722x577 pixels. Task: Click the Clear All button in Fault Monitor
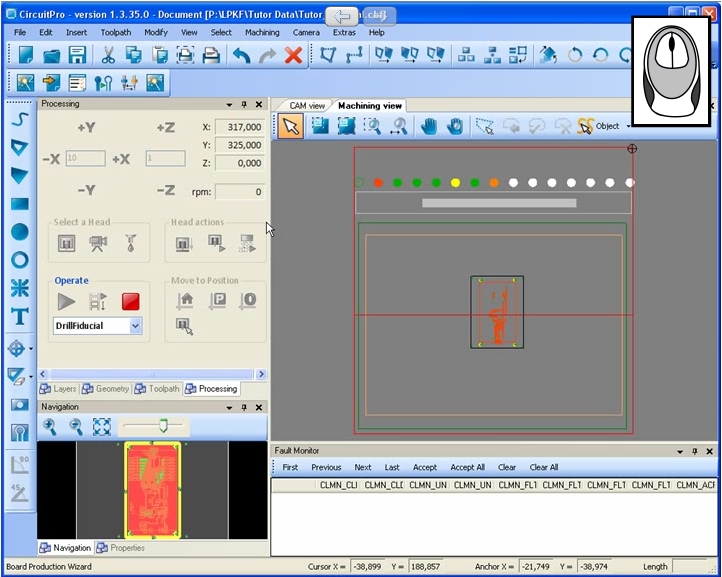[544, 467]
